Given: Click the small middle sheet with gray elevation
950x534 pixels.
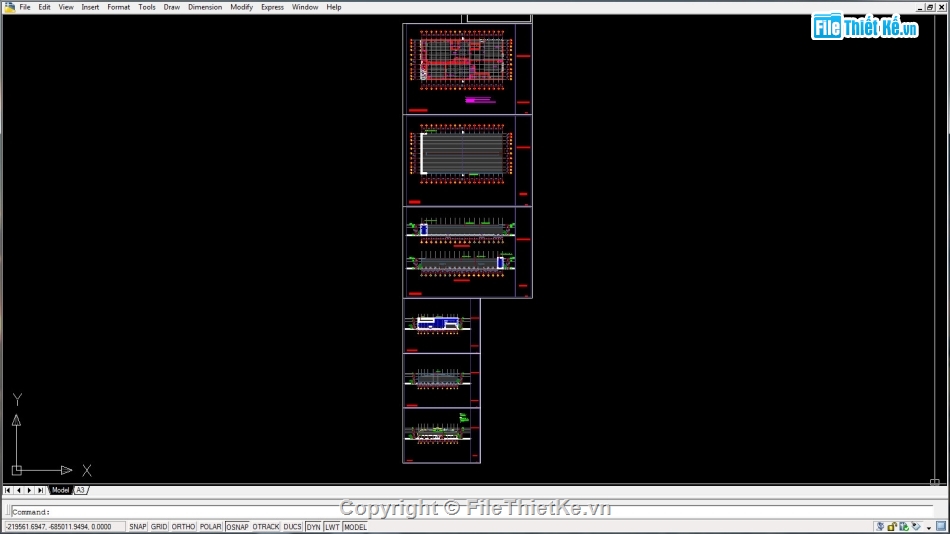Looking at the screenshot, I should pos(441,381).
